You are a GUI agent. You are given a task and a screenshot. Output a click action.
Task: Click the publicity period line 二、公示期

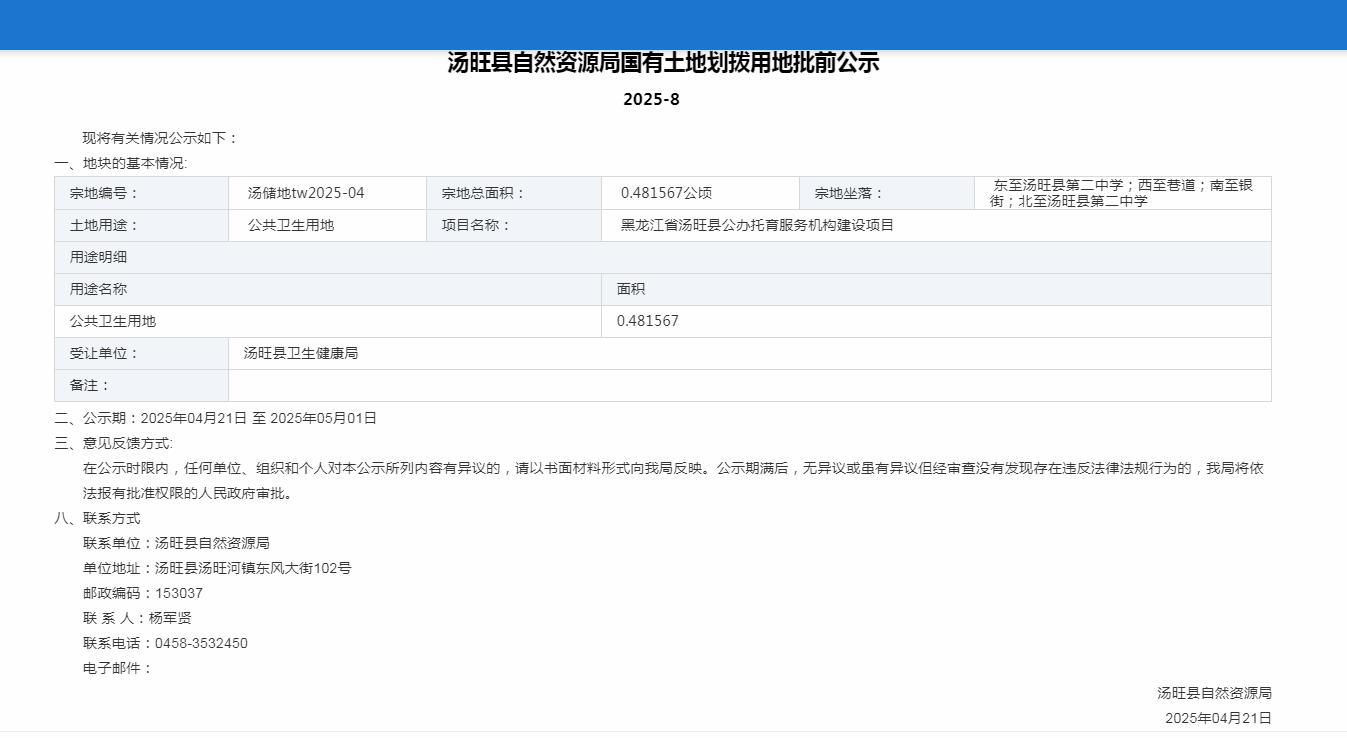click(x=215, y=418)
